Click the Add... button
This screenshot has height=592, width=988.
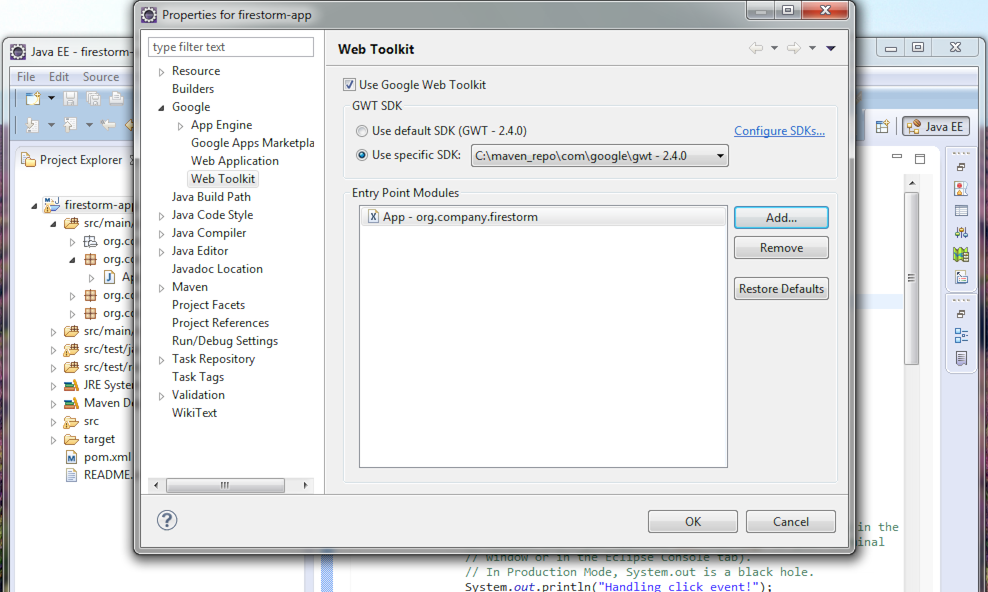point(781,217)
